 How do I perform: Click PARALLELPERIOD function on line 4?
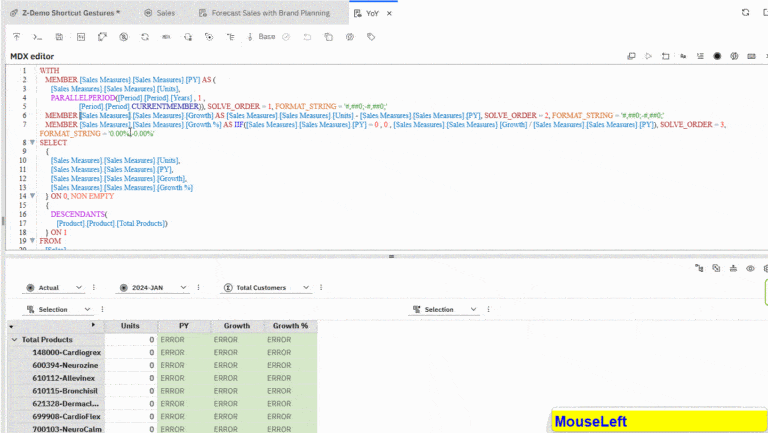point(83,97)
